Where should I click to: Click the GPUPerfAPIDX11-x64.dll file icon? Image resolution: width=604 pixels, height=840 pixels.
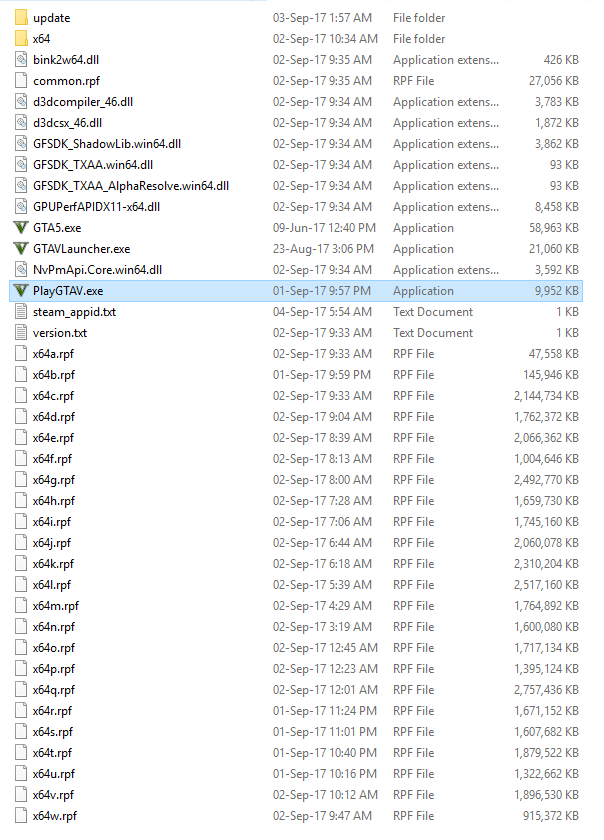(21, 206)
